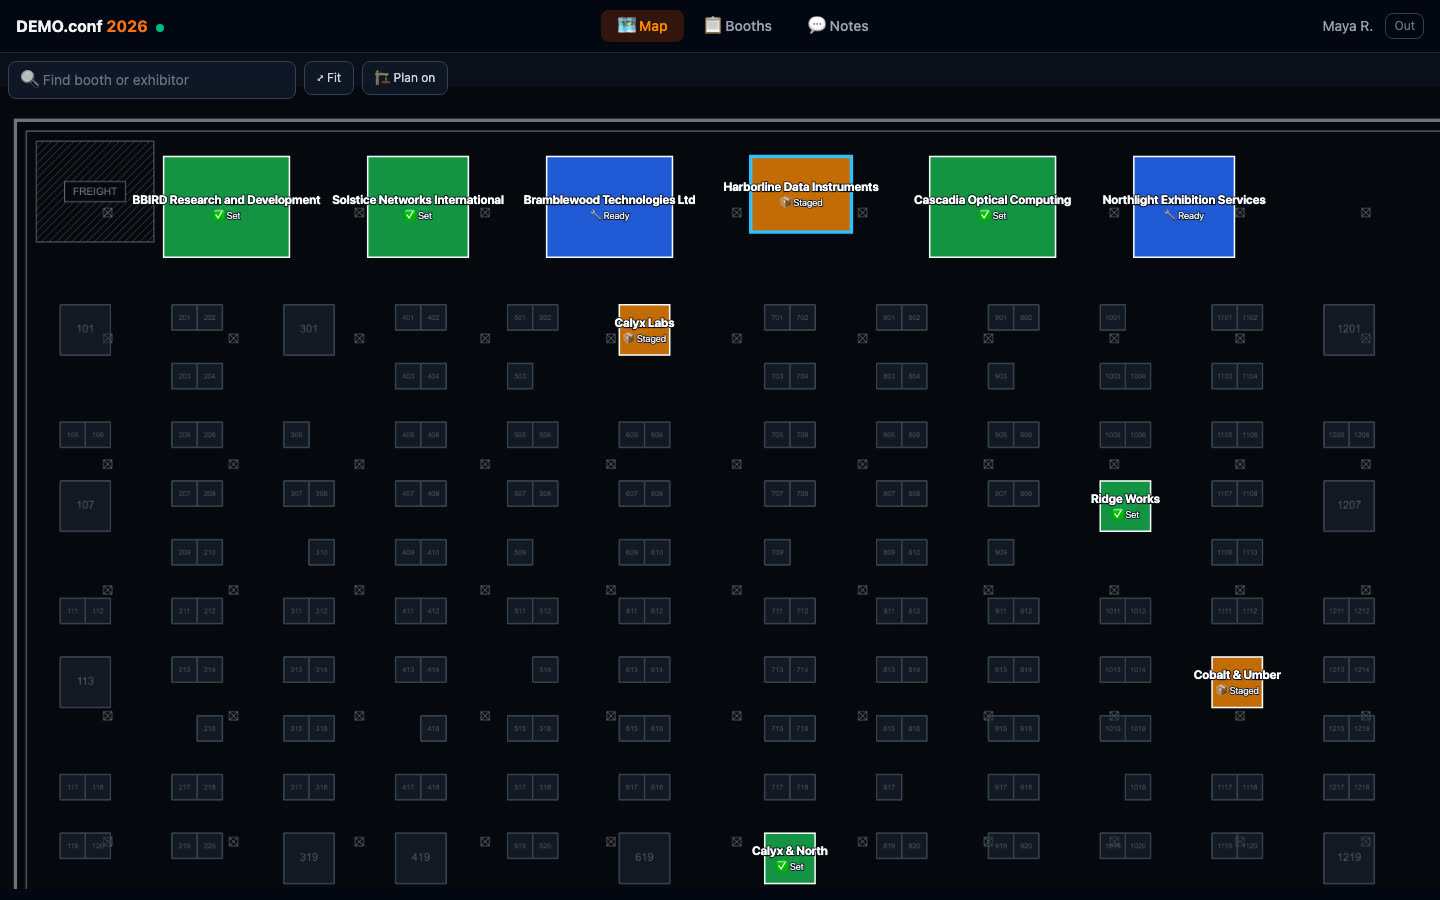Viewport: 1440px width, 900px height.
Task: Select small booth 701
Action: tap(777, 318)
